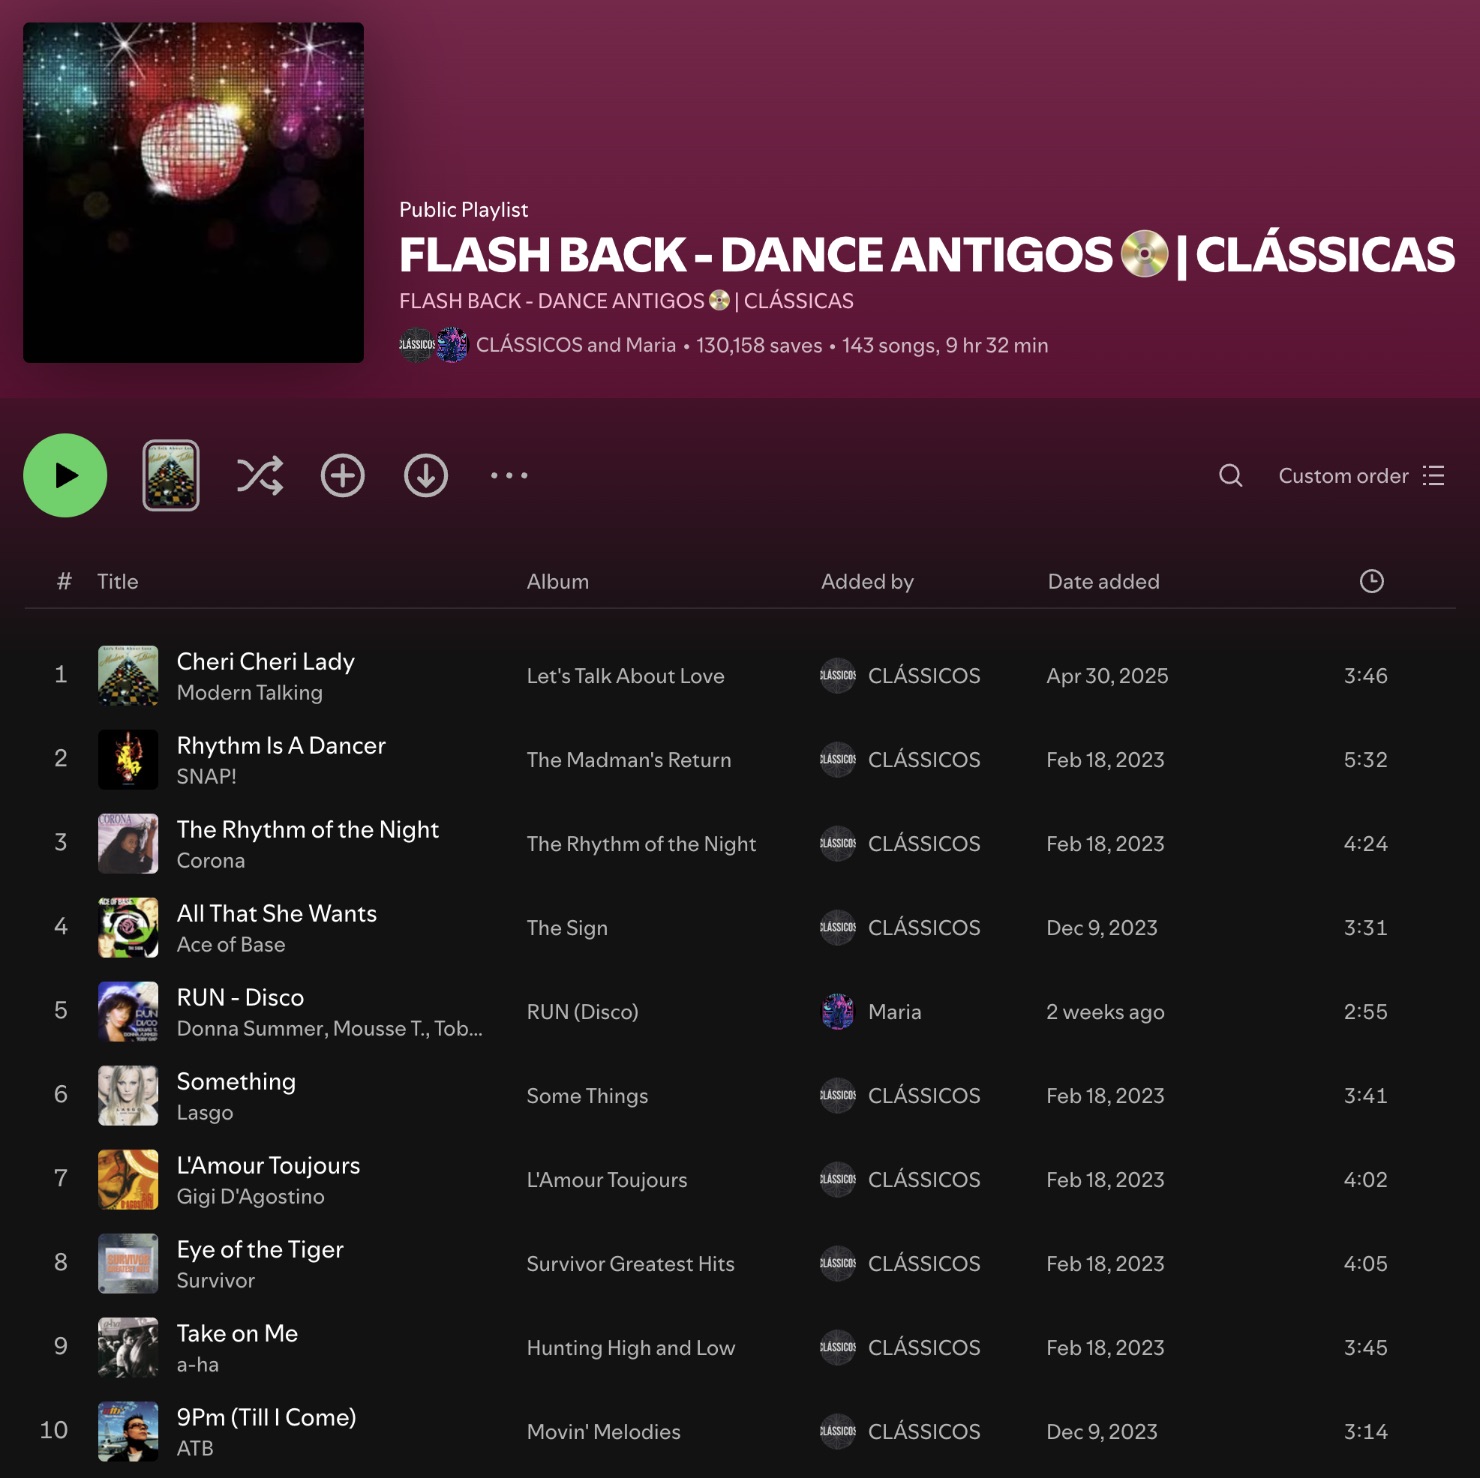Open artist page for Gigi D'Agostino
The width and height of the screenshot is (1480, 1478).
pos(250,1196)
